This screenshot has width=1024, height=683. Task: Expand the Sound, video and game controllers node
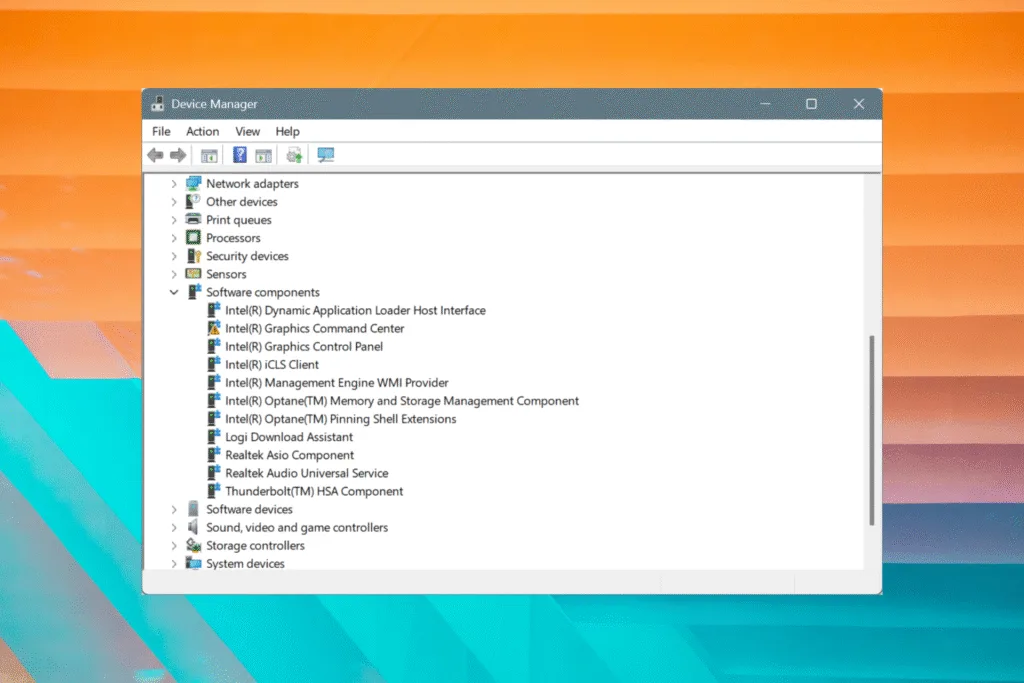coord(174,528)
